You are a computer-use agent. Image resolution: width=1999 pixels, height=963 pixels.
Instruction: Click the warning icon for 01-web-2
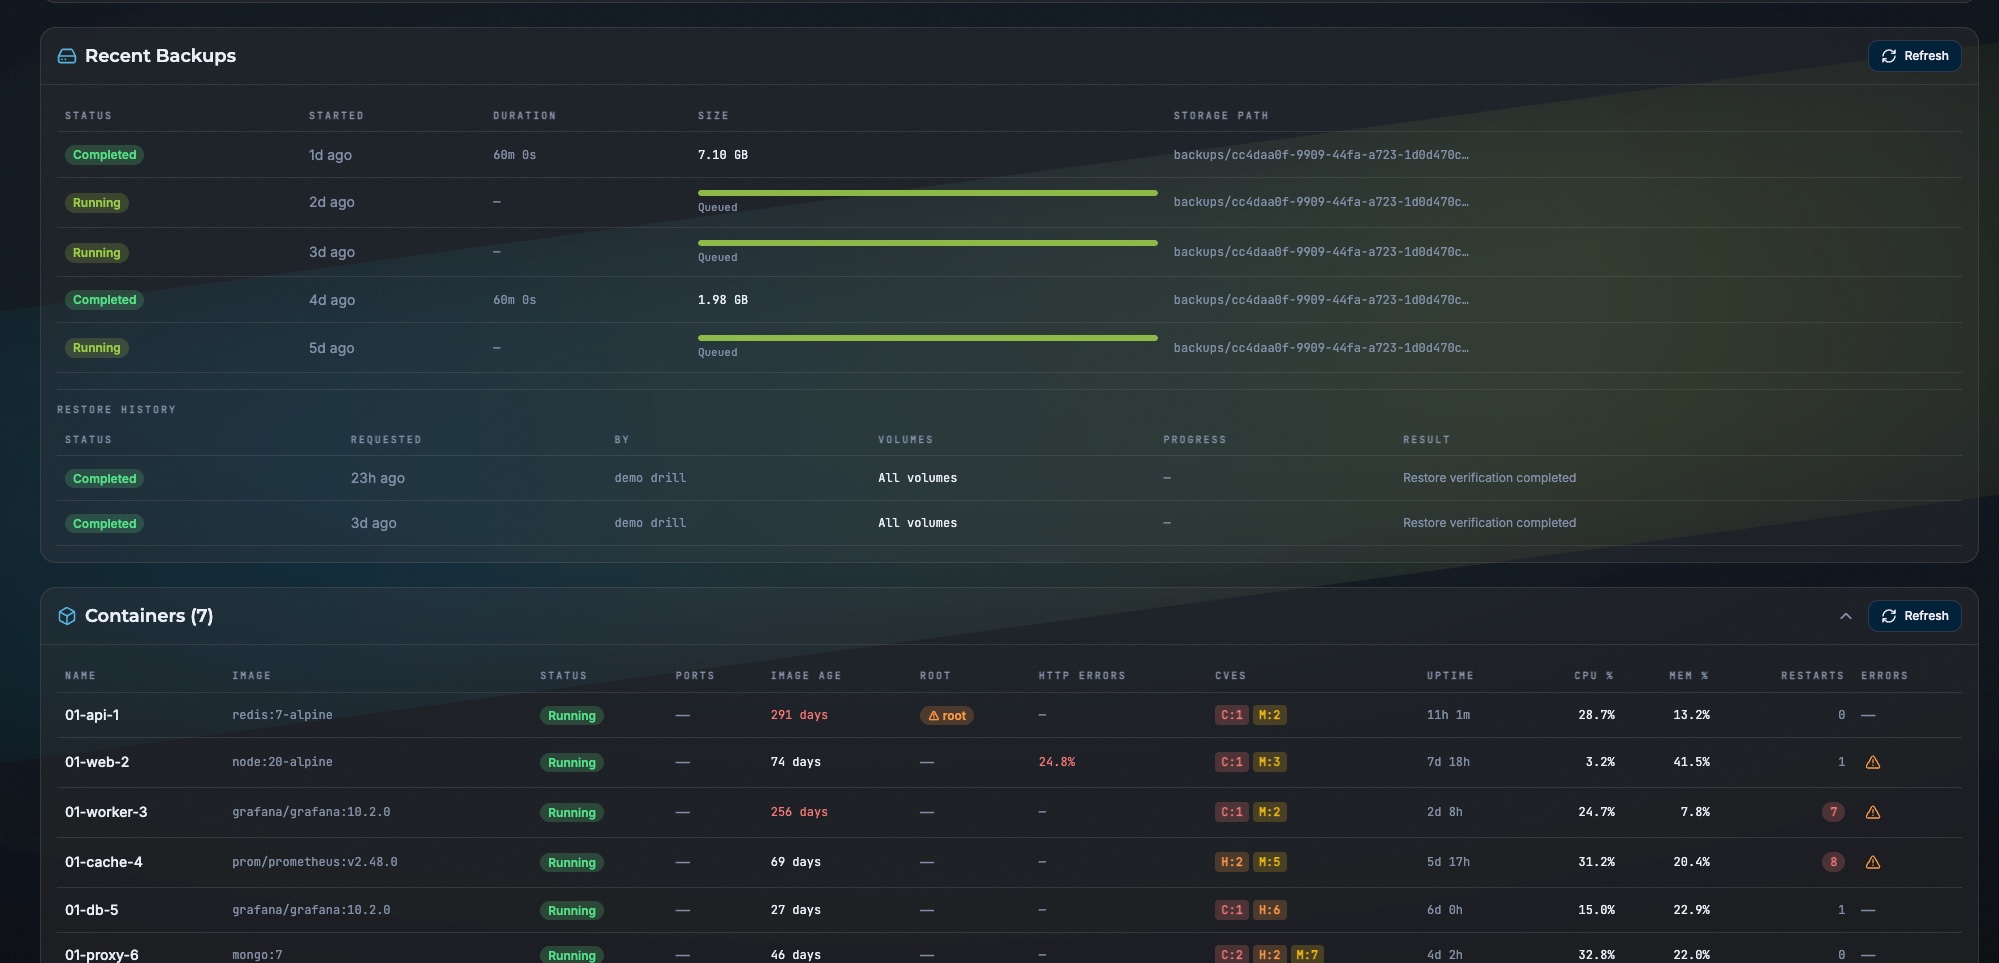click(x=1872, y=762)
